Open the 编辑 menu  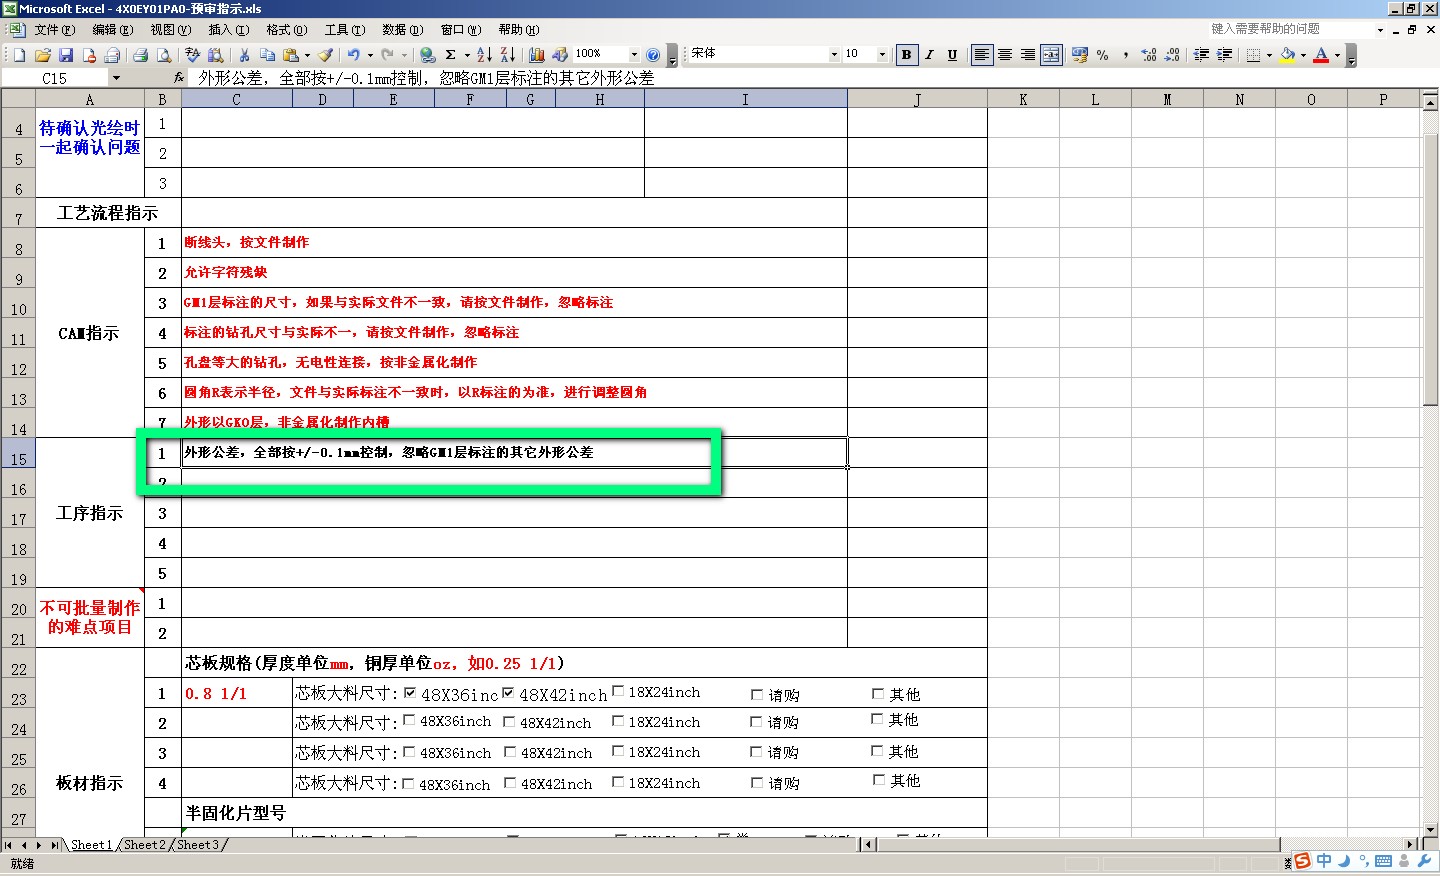(112, 30)
